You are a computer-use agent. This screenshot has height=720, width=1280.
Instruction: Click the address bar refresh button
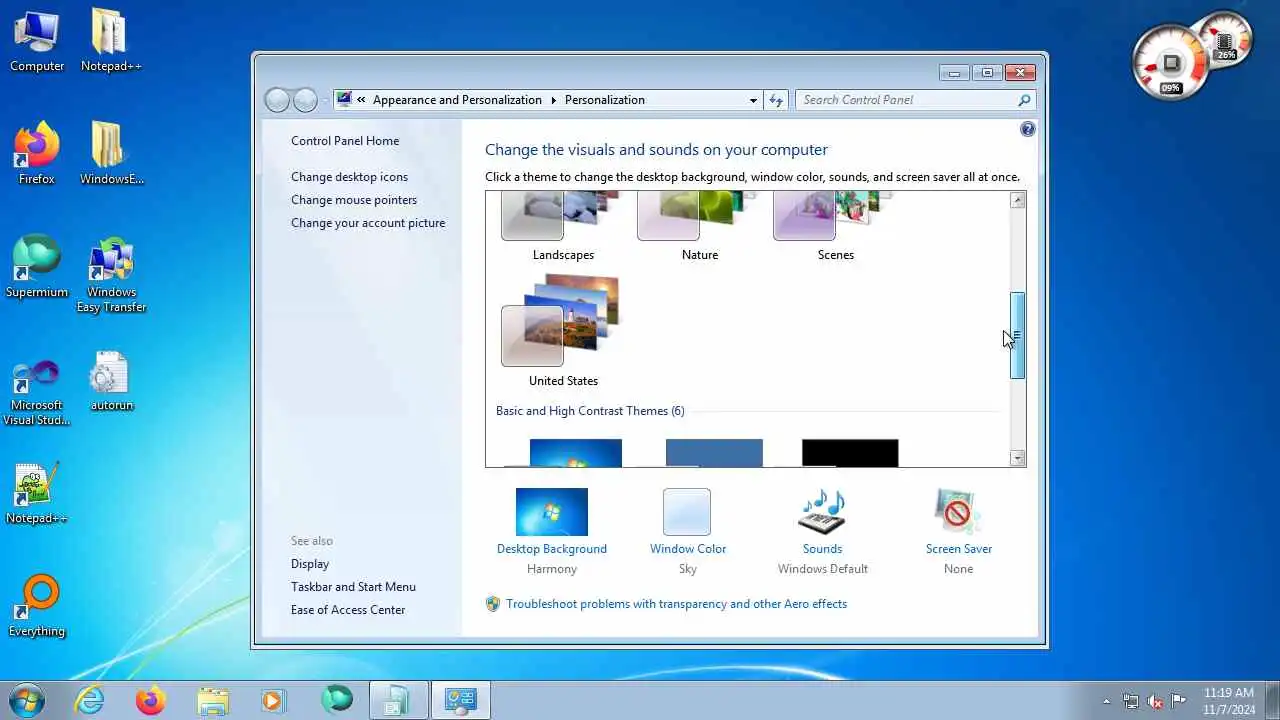tap(776, 100)
